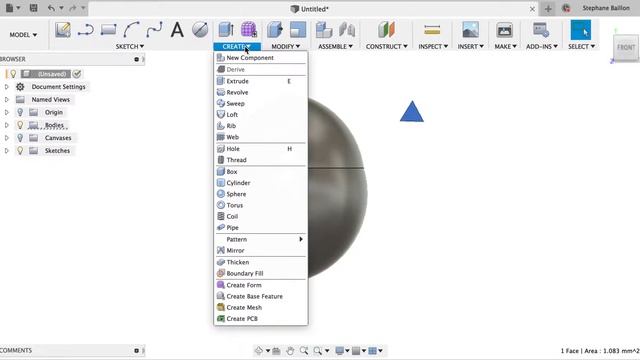The width and height of the screenshot is (640, 360).
Task: Expand the Canvases tree node
Action: pos(6,138)
